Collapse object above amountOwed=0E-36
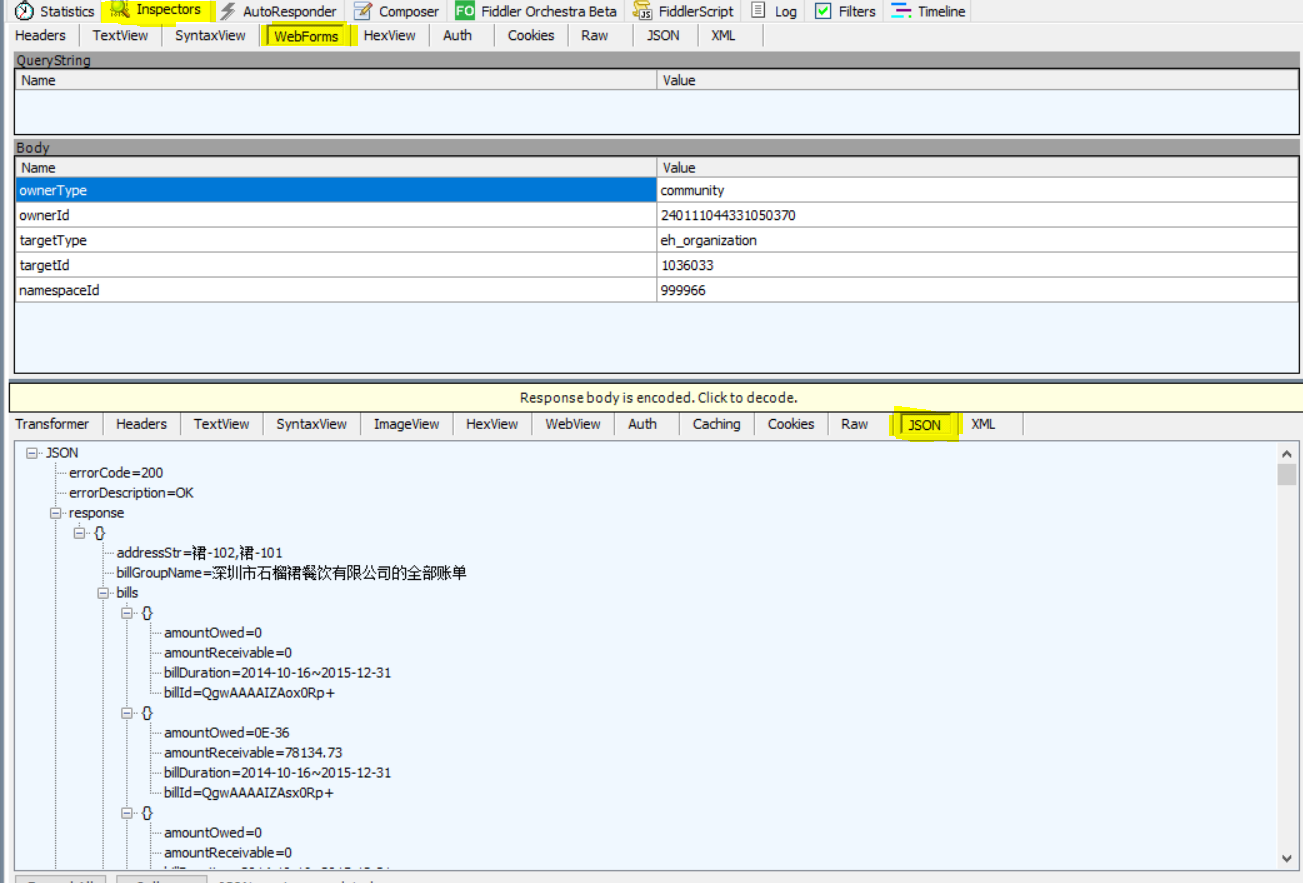Viewport: 1303px width, 883px height. [128, 713]
